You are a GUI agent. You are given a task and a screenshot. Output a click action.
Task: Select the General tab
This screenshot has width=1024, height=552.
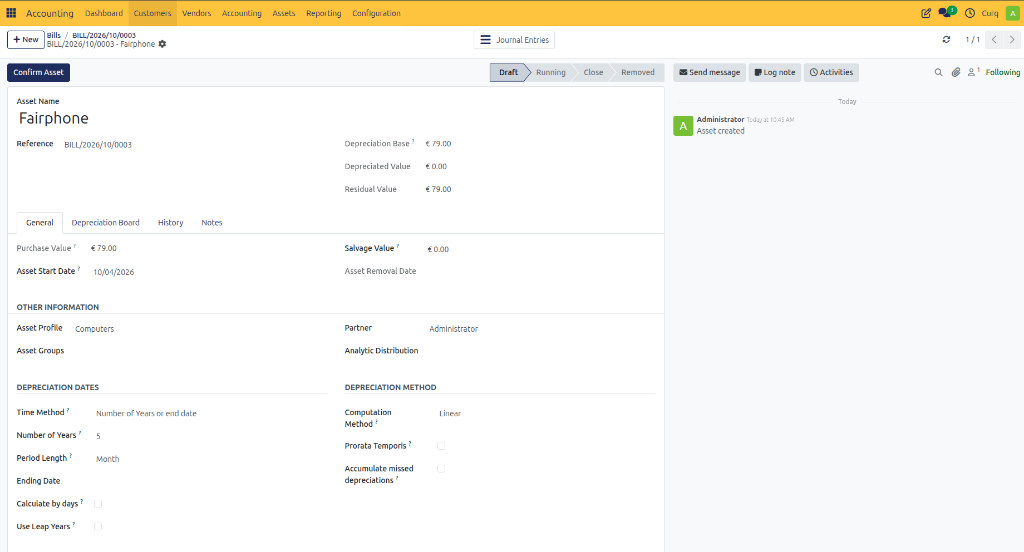tap(39, 223)
